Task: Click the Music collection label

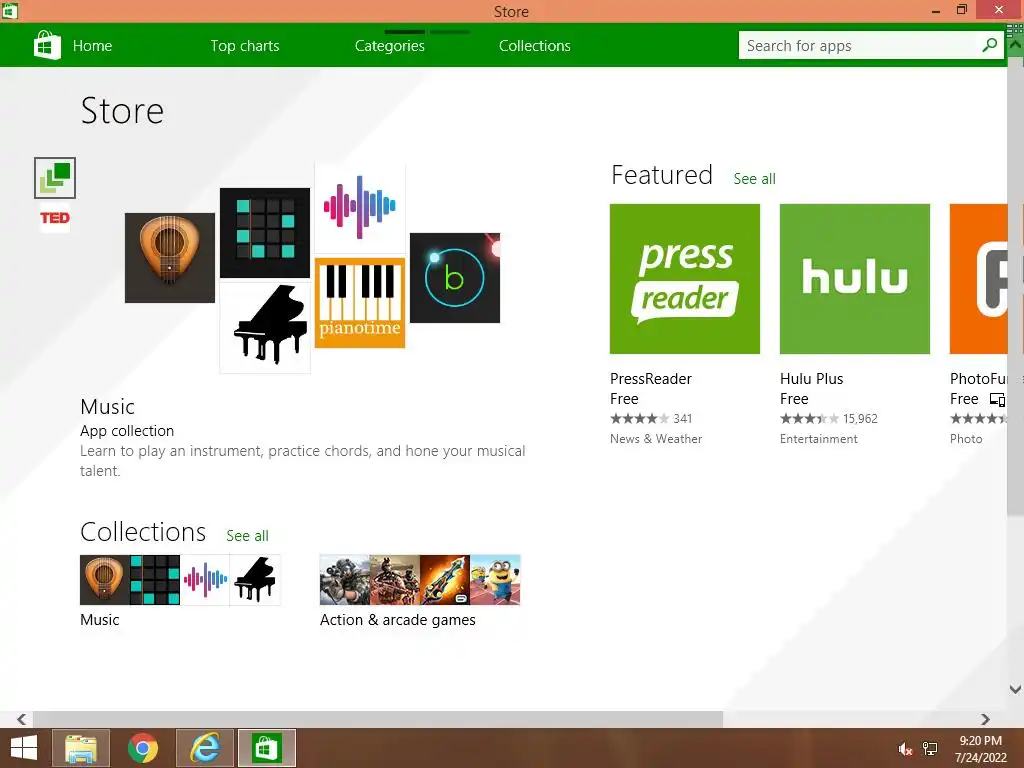Action: 100,620
